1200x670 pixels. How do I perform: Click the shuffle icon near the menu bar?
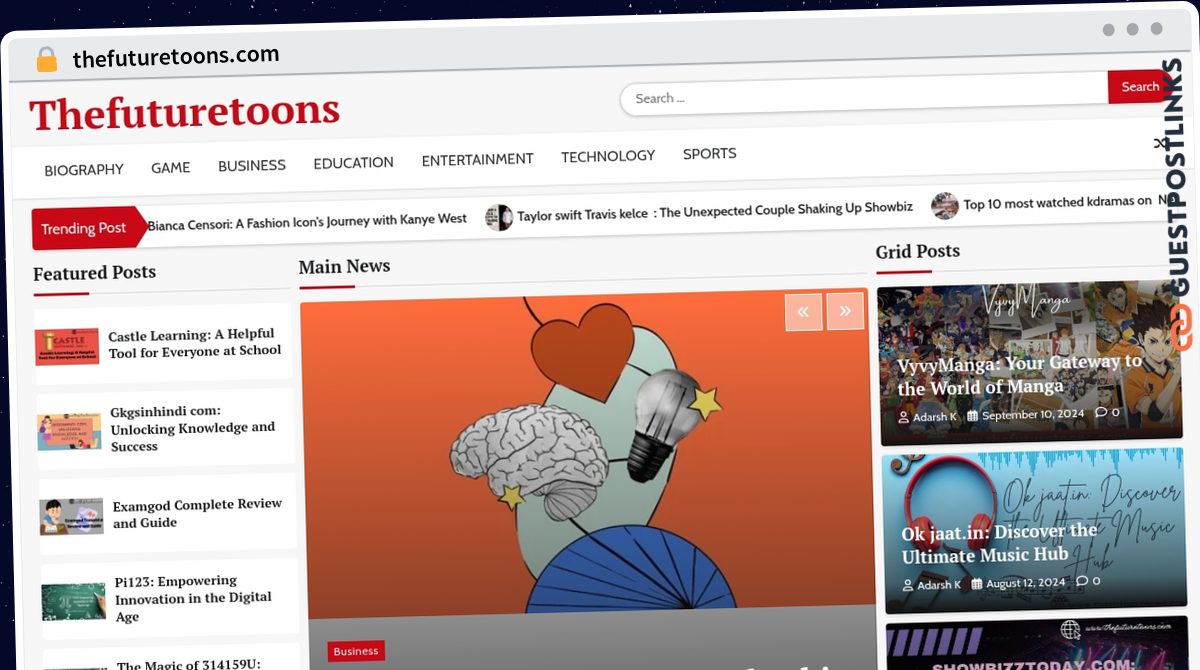[x=1160, y=144]
